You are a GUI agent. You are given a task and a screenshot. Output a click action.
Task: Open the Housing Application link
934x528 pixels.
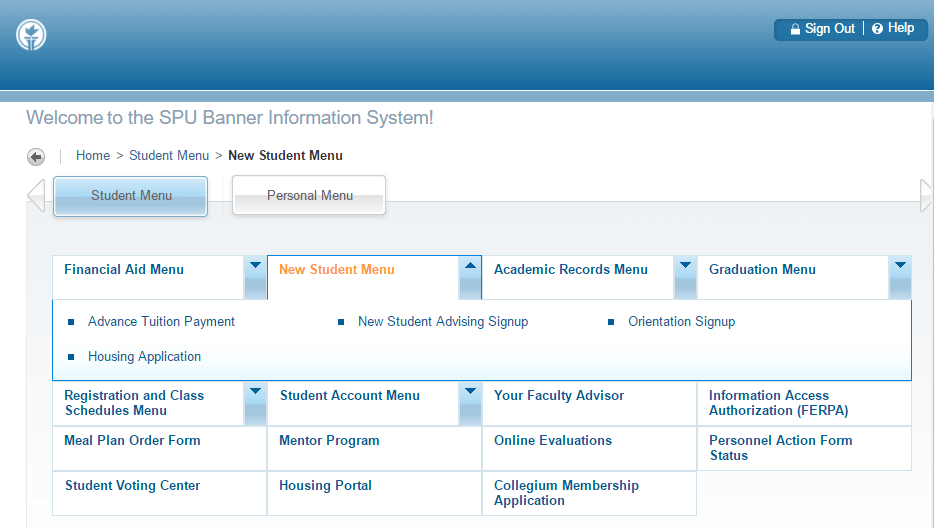pos(144,357)
